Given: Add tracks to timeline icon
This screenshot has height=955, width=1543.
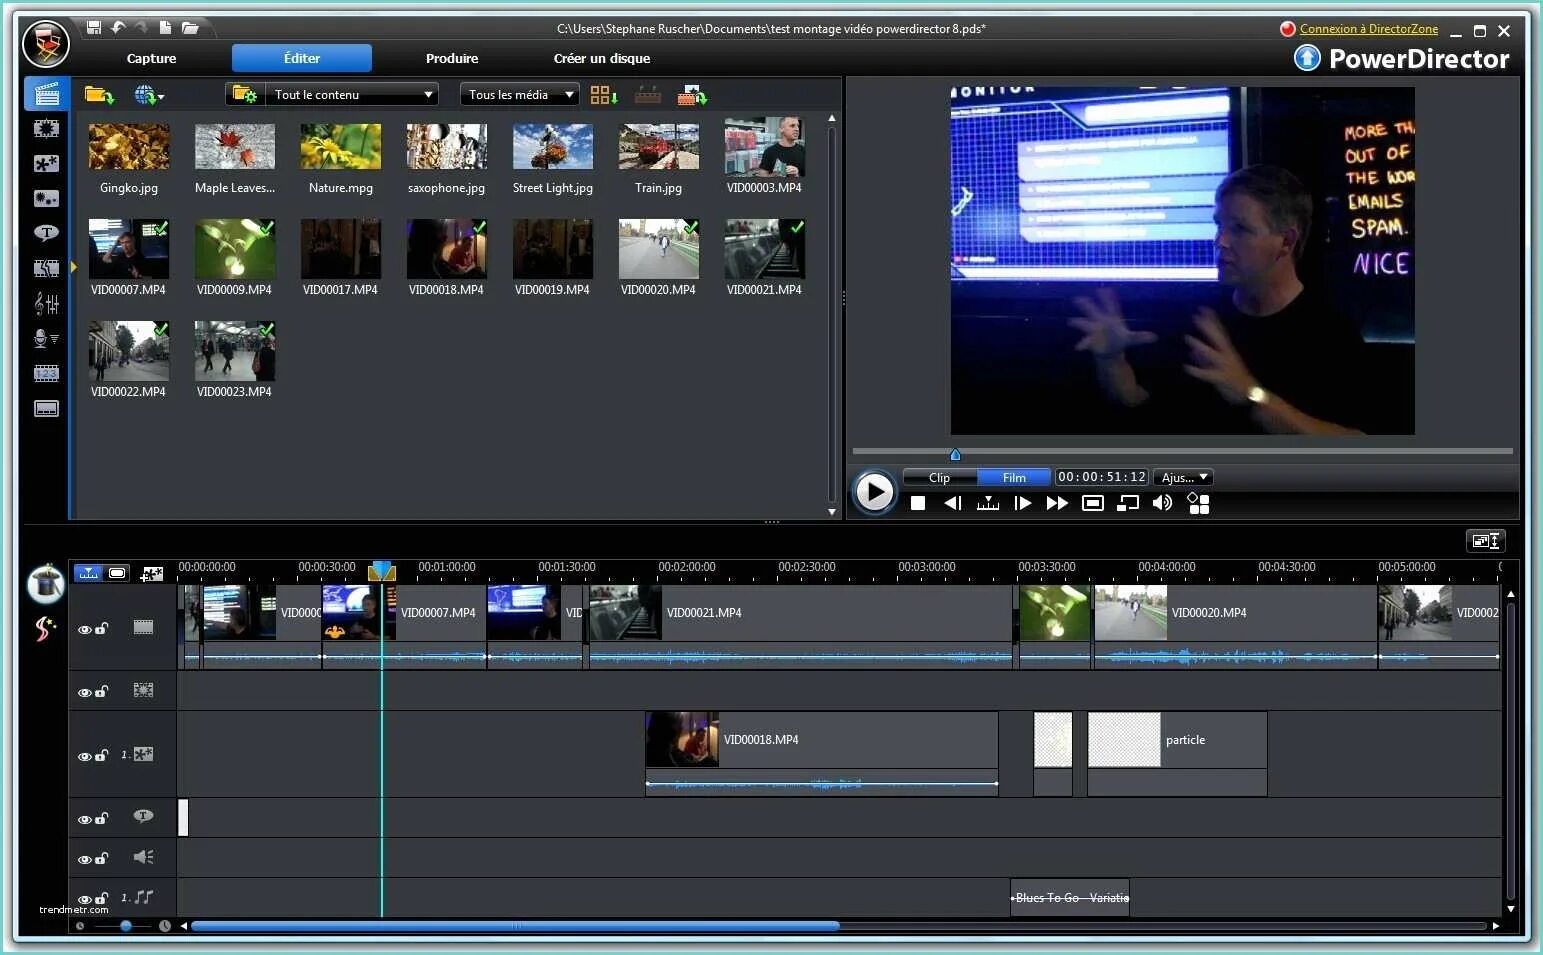Looking at the screenshot, I should click(x=152, y=573).
